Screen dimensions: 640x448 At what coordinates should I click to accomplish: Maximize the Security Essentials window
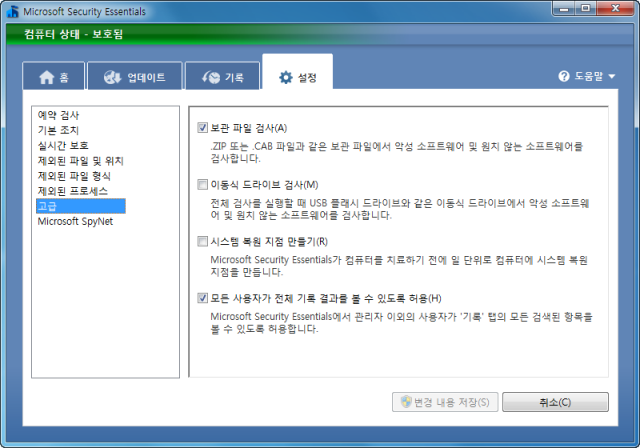(586, 8)
